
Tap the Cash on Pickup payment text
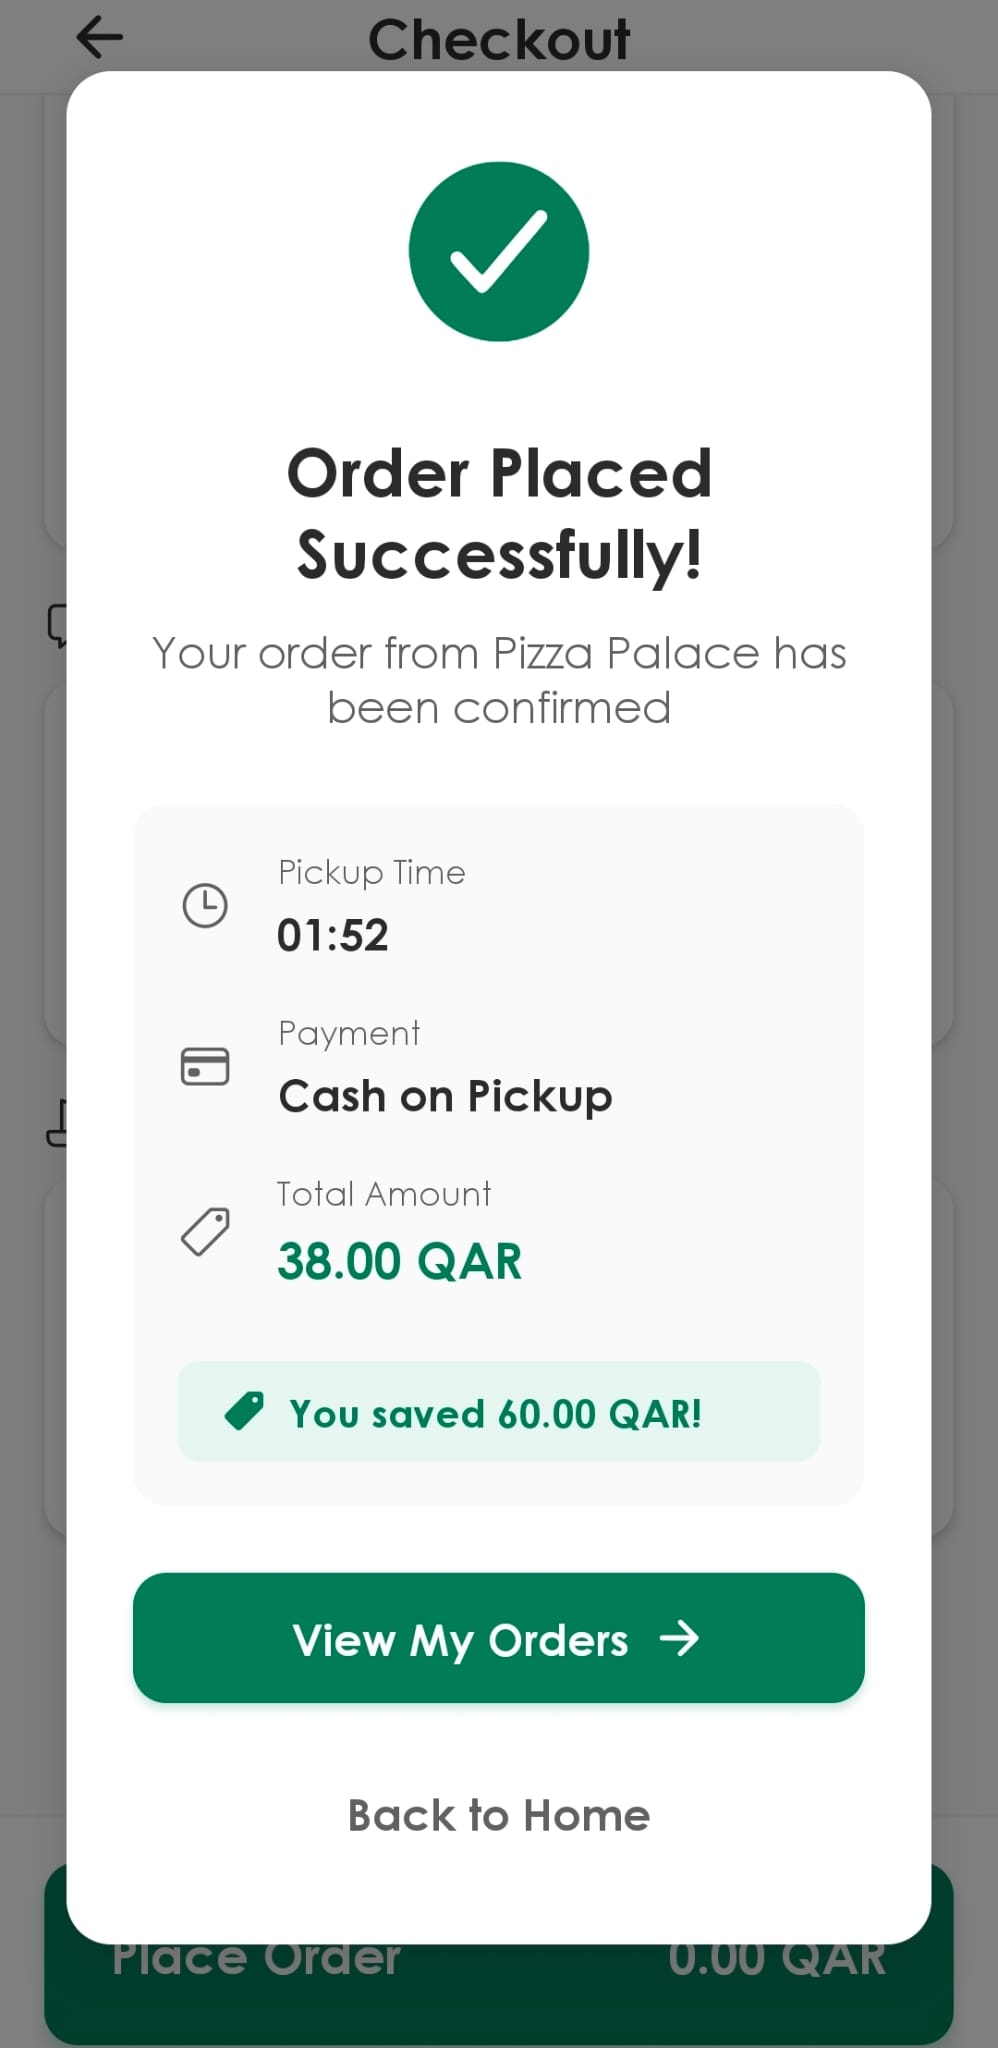[445, 1096]
